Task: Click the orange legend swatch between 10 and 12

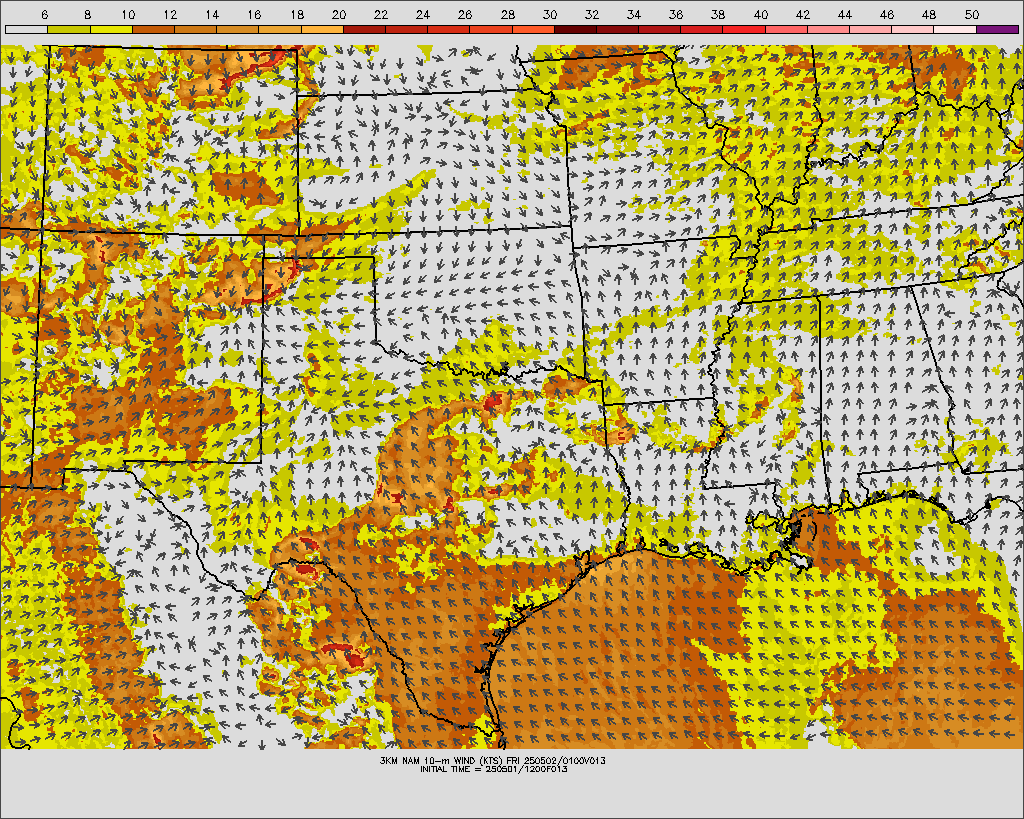Action: 153,29
